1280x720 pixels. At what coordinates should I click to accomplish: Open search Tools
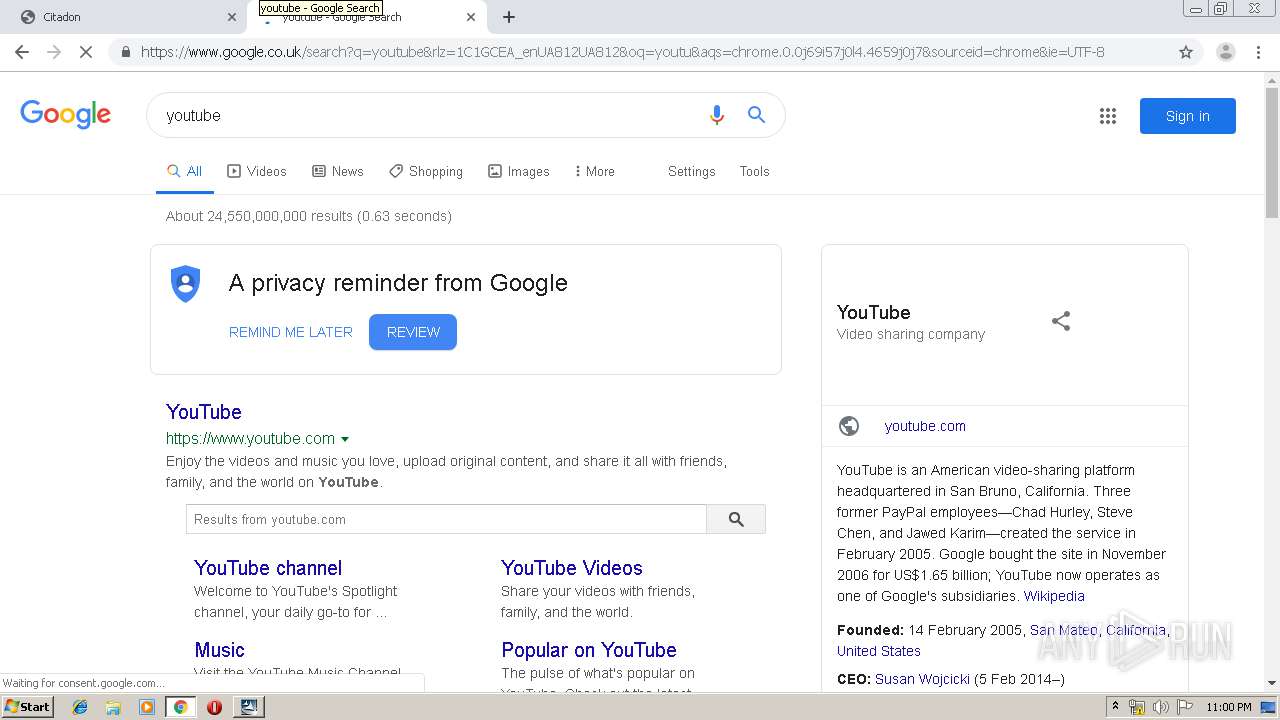[x=755, y=171]
